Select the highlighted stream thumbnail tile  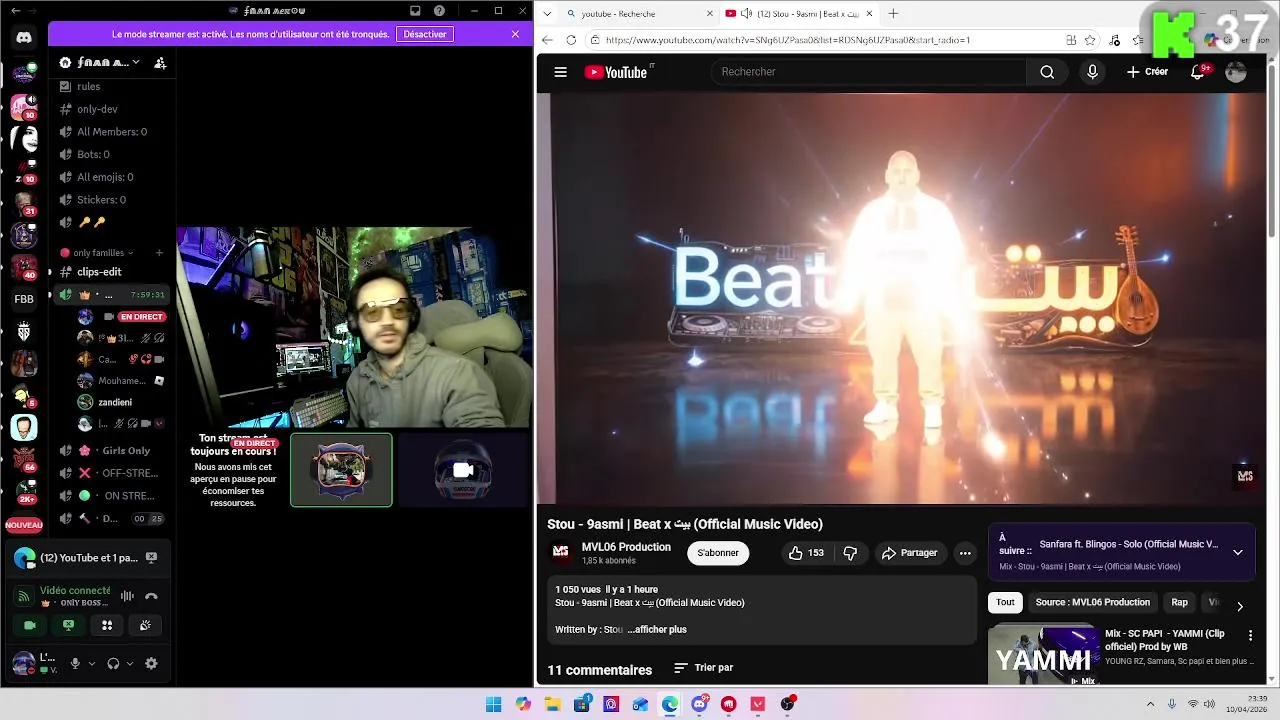tap(341, 470)
